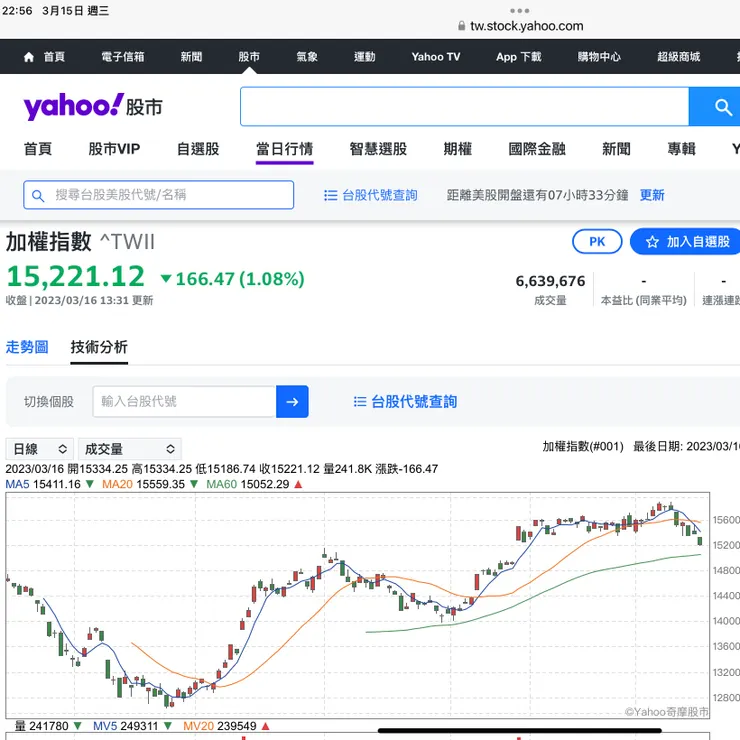This screenshot has height=740, width=740.
Task: Open the 股市VIP menu item
Action: [114, 149]
